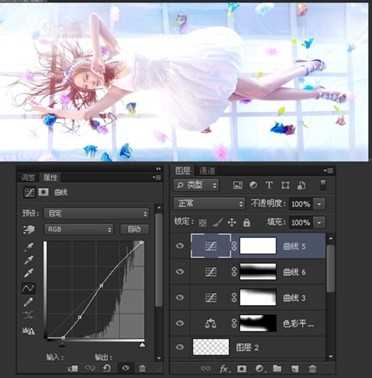This screenshot has height=378, width=372.
Task: Filter layers by smart objects
Action: pyautogui.click(x=301, y=185)
